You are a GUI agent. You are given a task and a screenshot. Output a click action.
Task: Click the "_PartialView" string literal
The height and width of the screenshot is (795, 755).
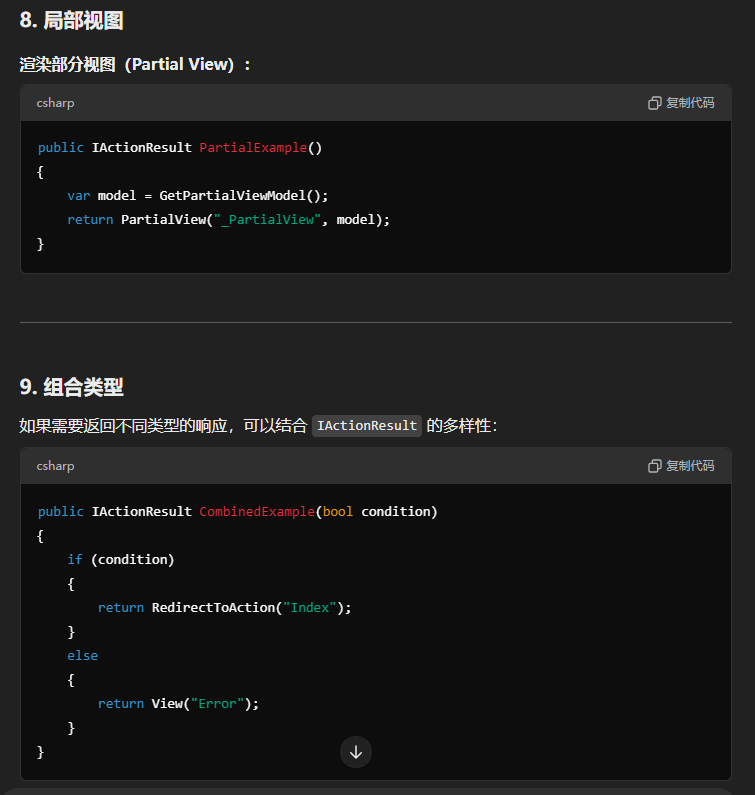click(267, 220)
